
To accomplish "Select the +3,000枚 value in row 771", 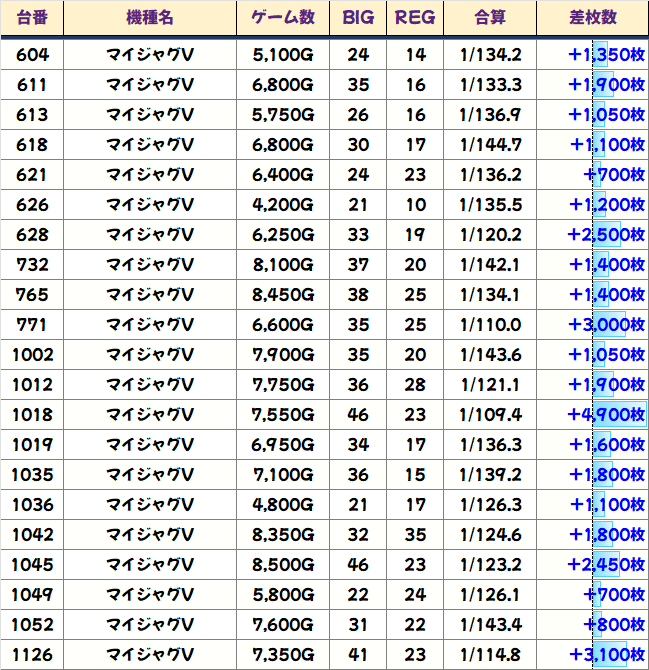I will point(606,325).
